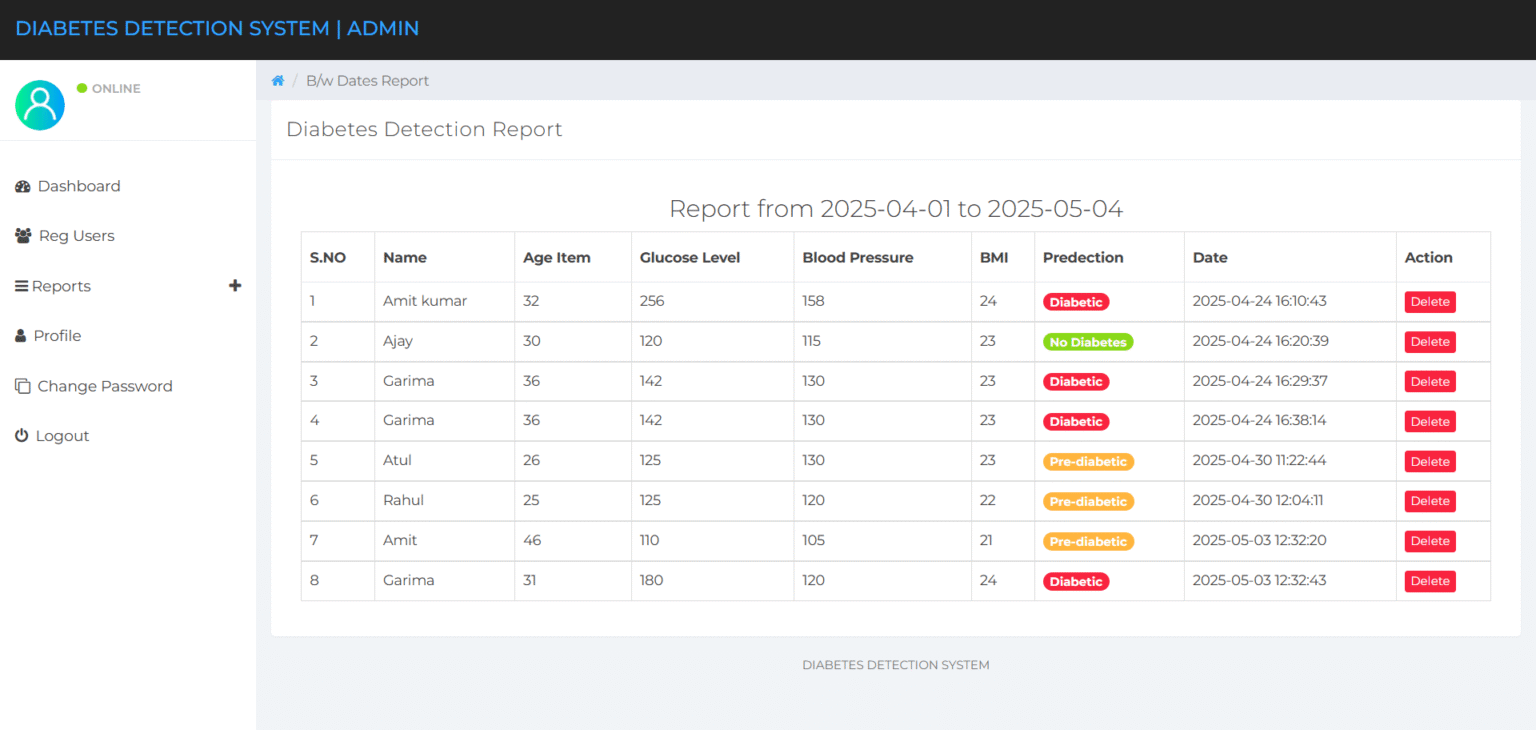Click the Logout power icon
Screen dimensions: 1536x730
(22, 435)
